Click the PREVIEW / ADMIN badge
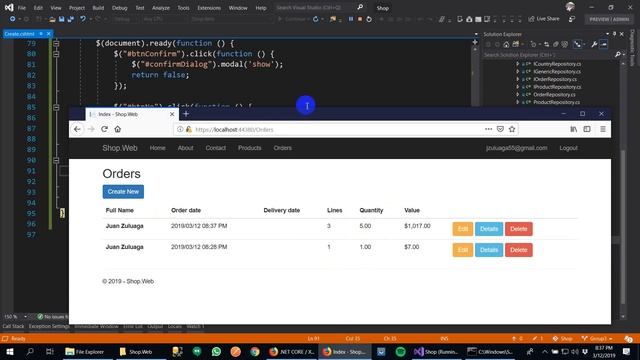This screenshot has height=360, width=640. [x=609, y=19]
